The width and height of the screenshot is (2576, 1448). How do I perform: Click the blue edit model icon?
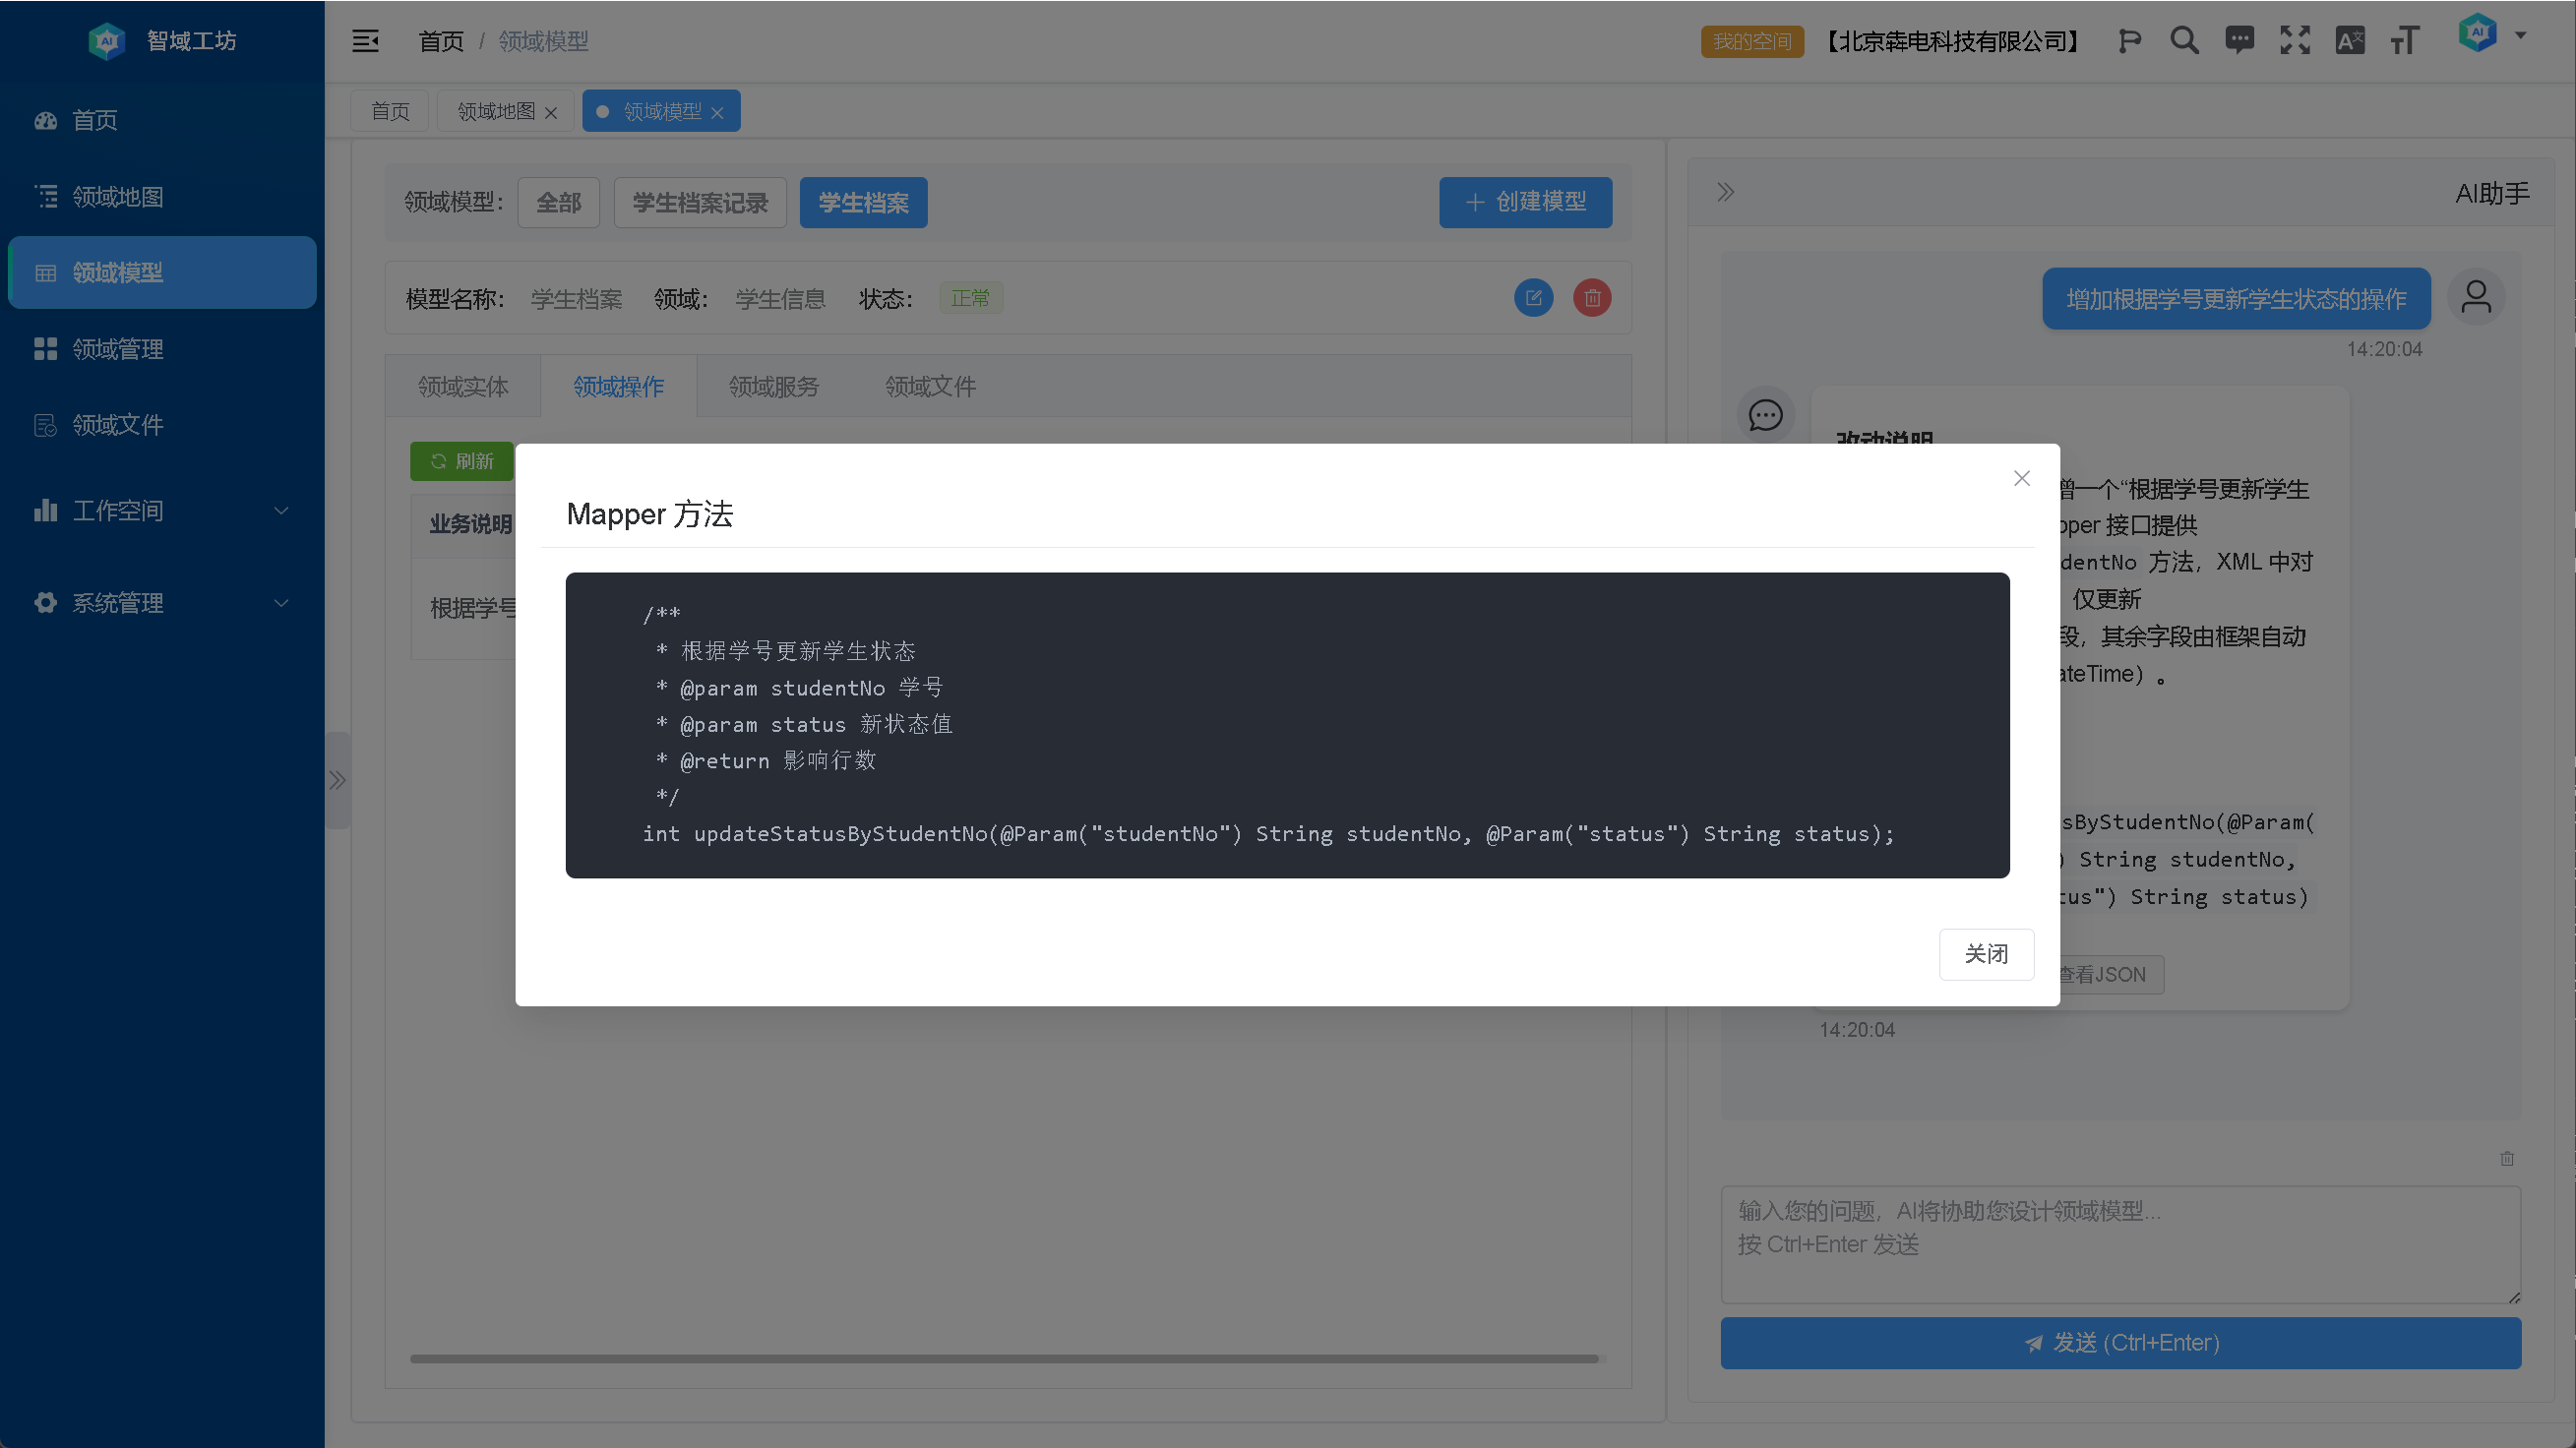(1533, 298)
